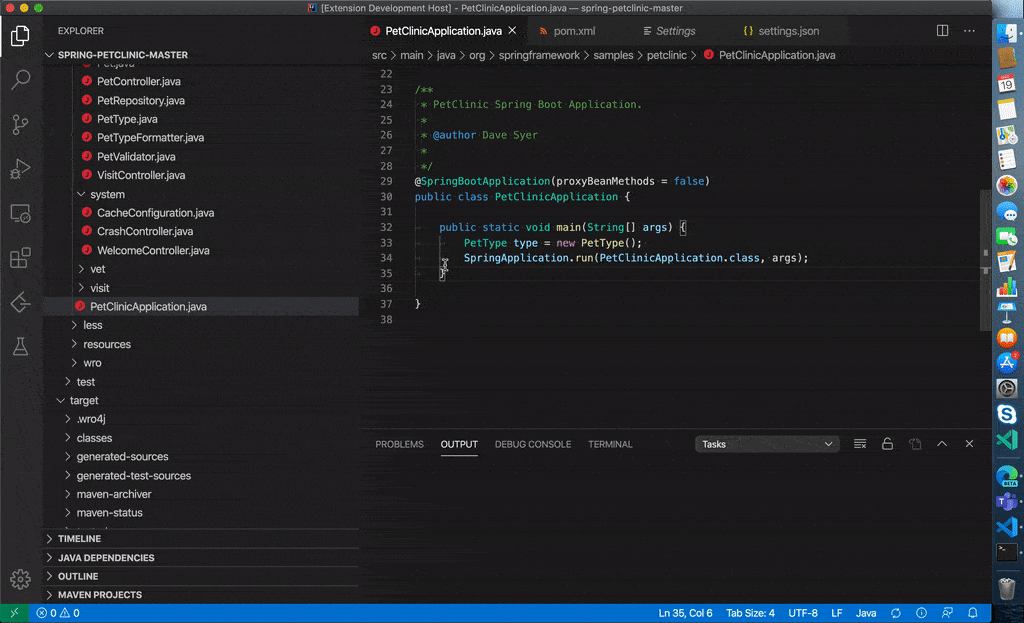The height and width of the screenshot is (623, 1024).
Task: Open the TERMINAL panel tab
Action: coord(610,444)
